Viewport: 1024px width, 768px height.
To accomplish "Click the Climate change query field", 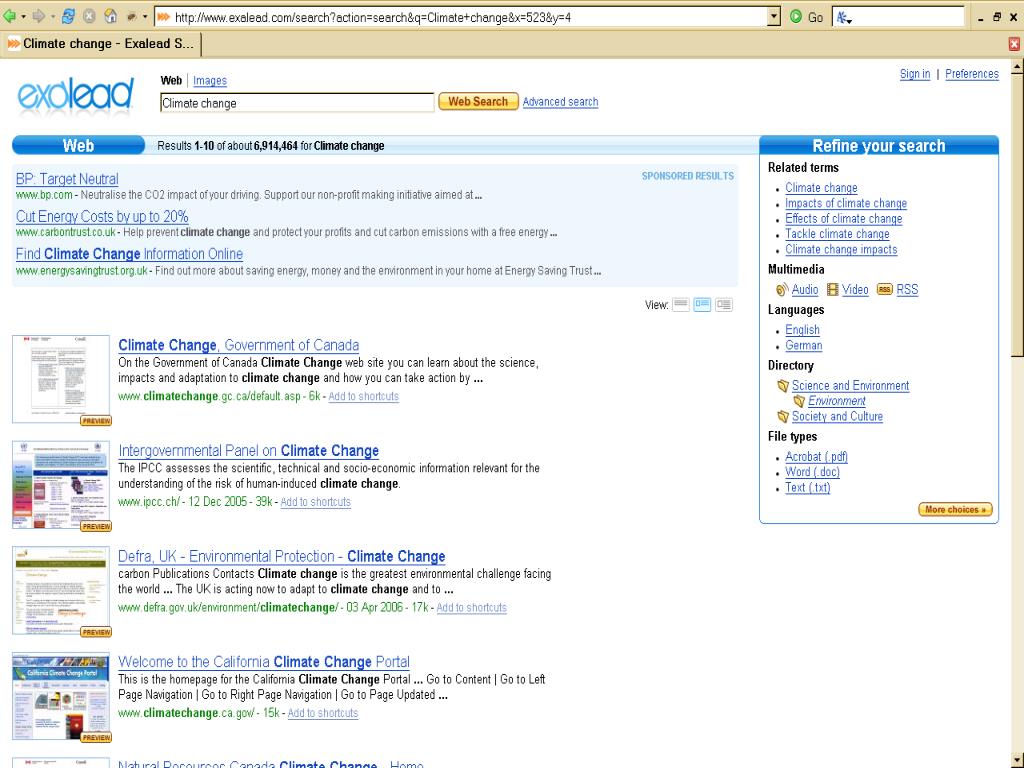I will (297, 103).
